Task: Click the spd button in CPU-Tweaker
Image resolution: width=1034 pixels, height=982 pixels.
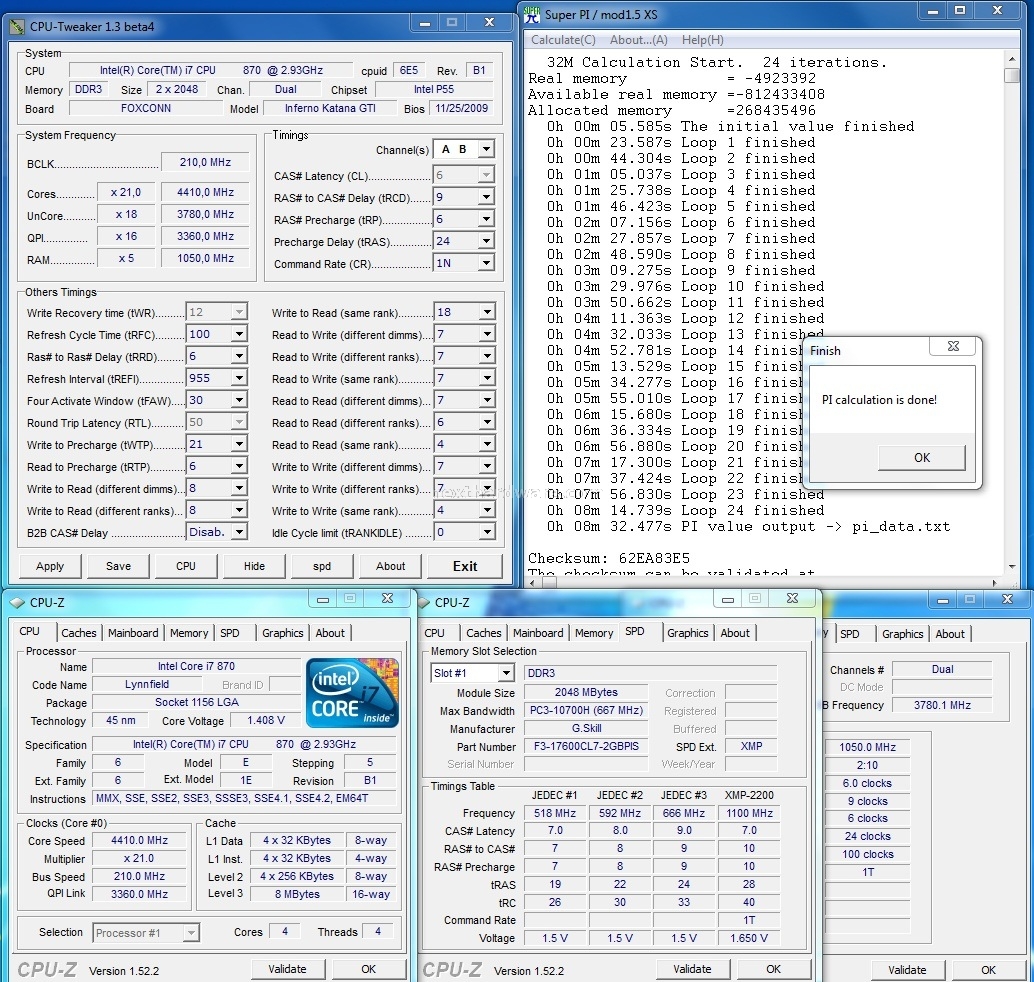Action: (322, 567)
